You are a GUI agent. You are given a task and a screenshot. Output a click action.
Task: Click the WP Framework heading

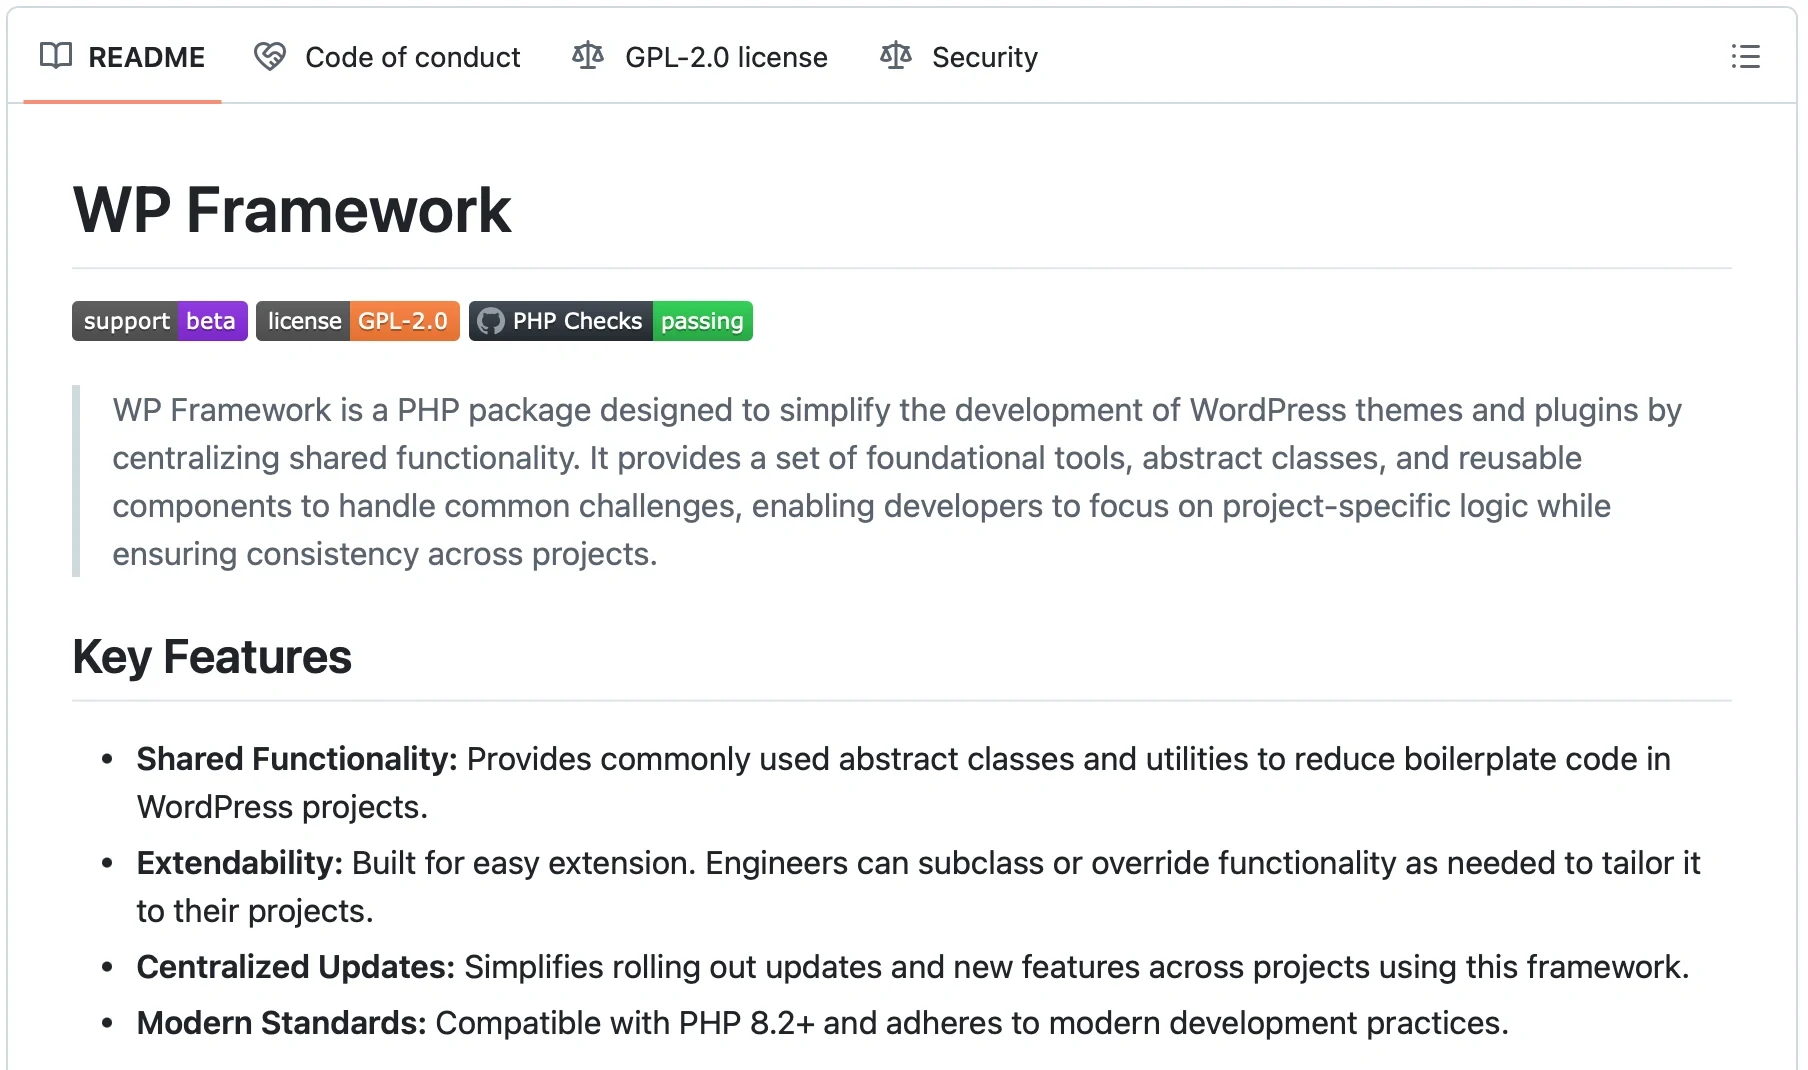tap(292, 210)
